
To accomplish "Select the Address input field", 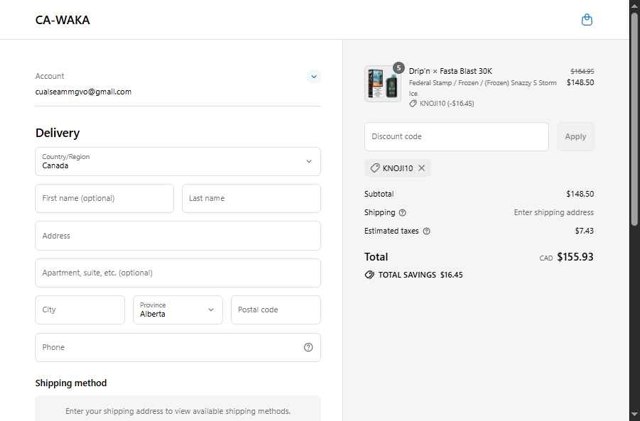I will pos(178,236).
